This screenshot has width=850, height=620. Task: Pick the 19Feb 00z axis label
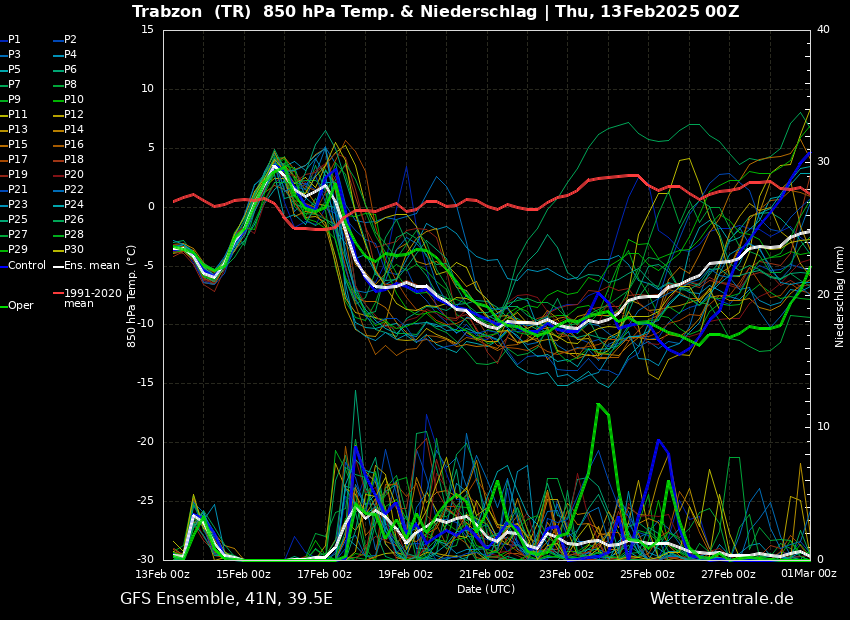point(405,574)
